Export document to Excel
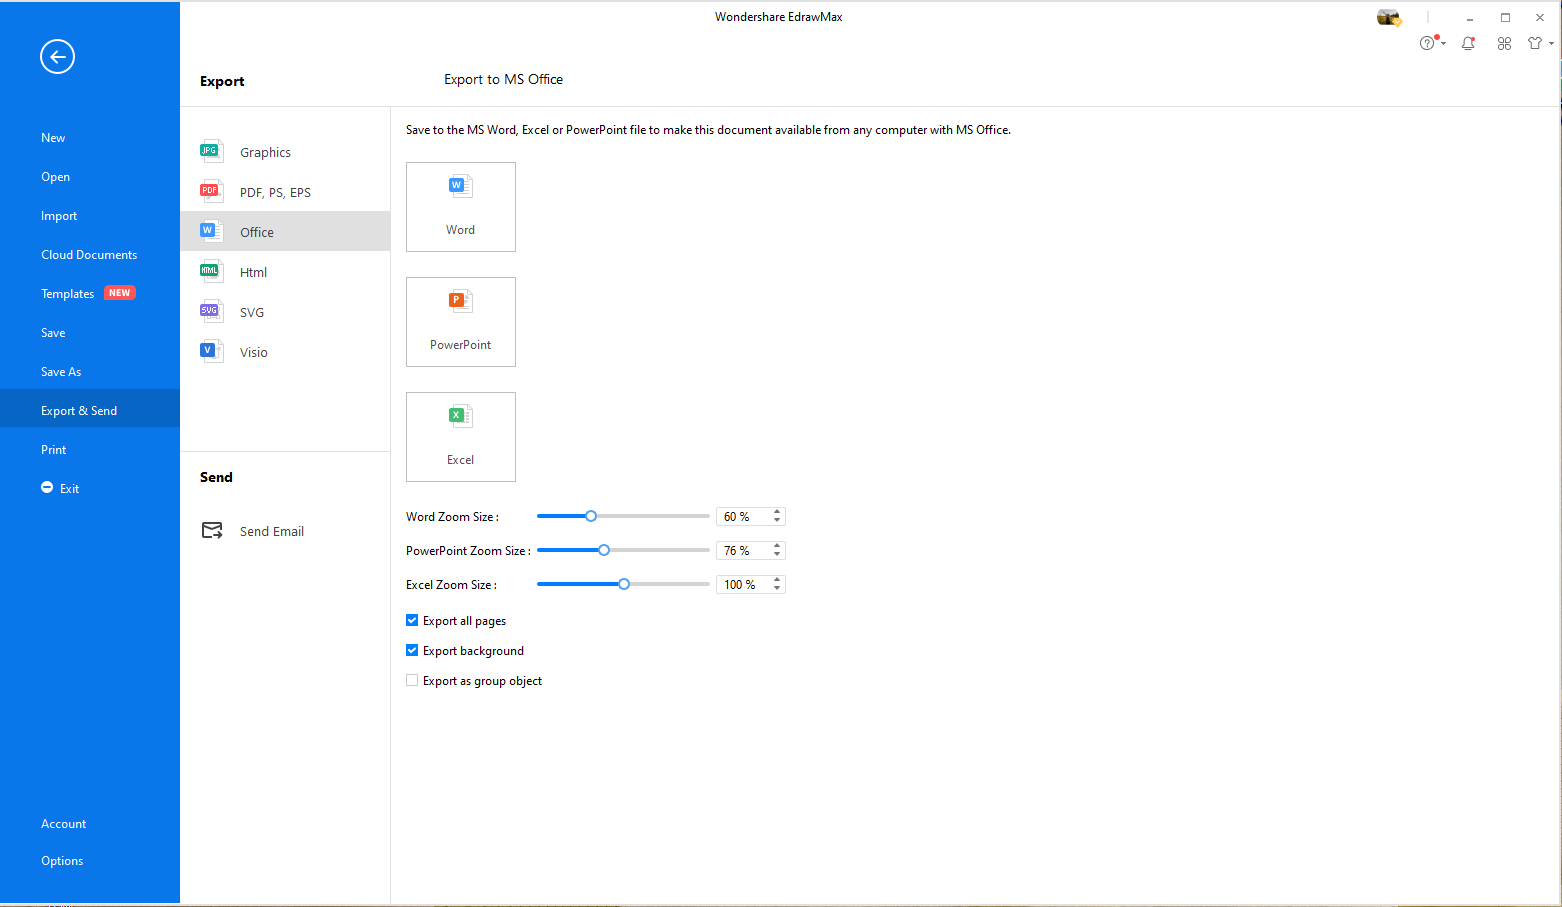 coord(461,437)
